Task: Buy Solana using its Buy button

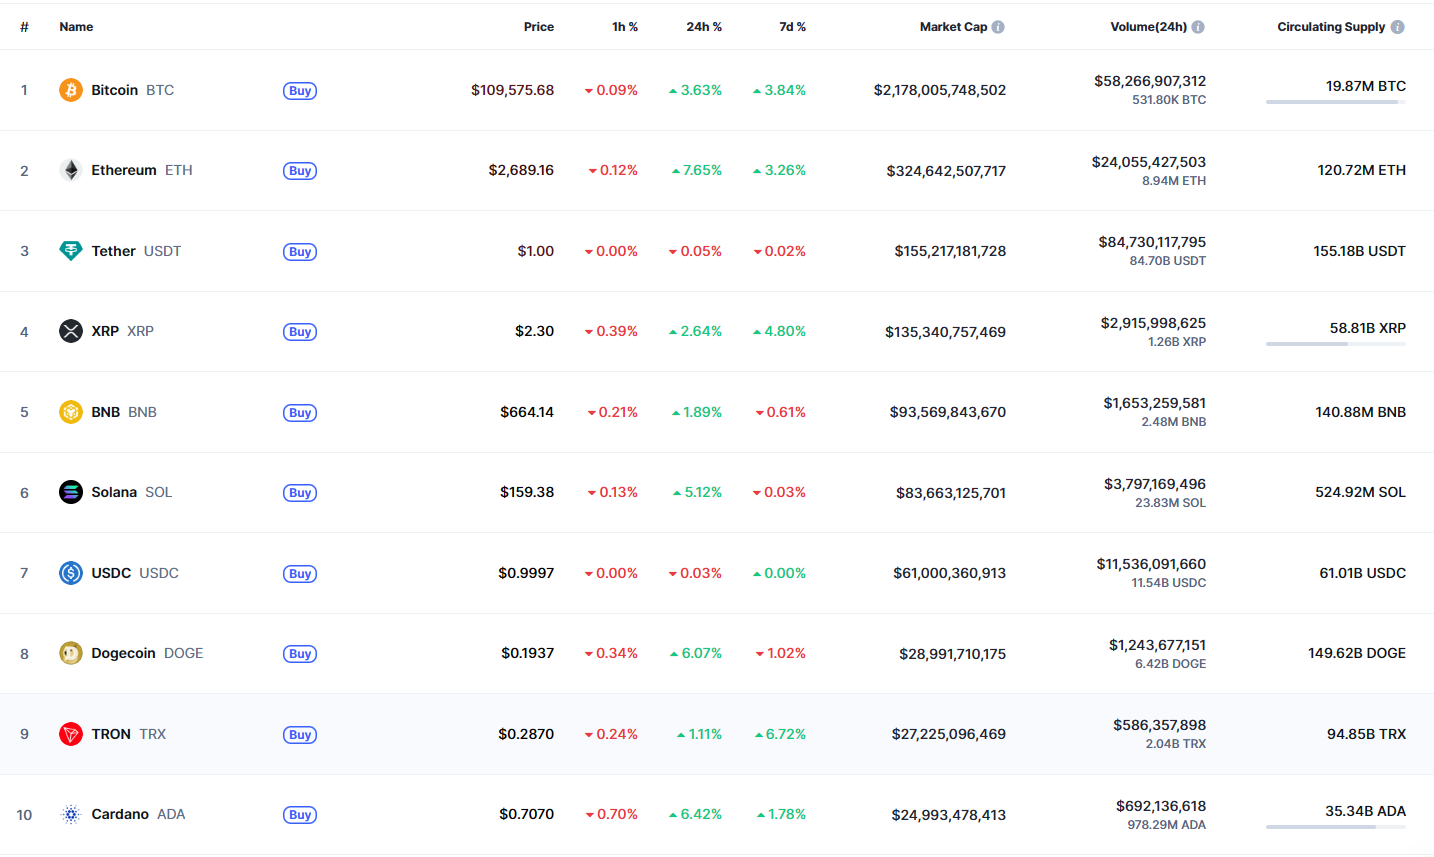Action: pyautogui.click(x=300, y=493)
